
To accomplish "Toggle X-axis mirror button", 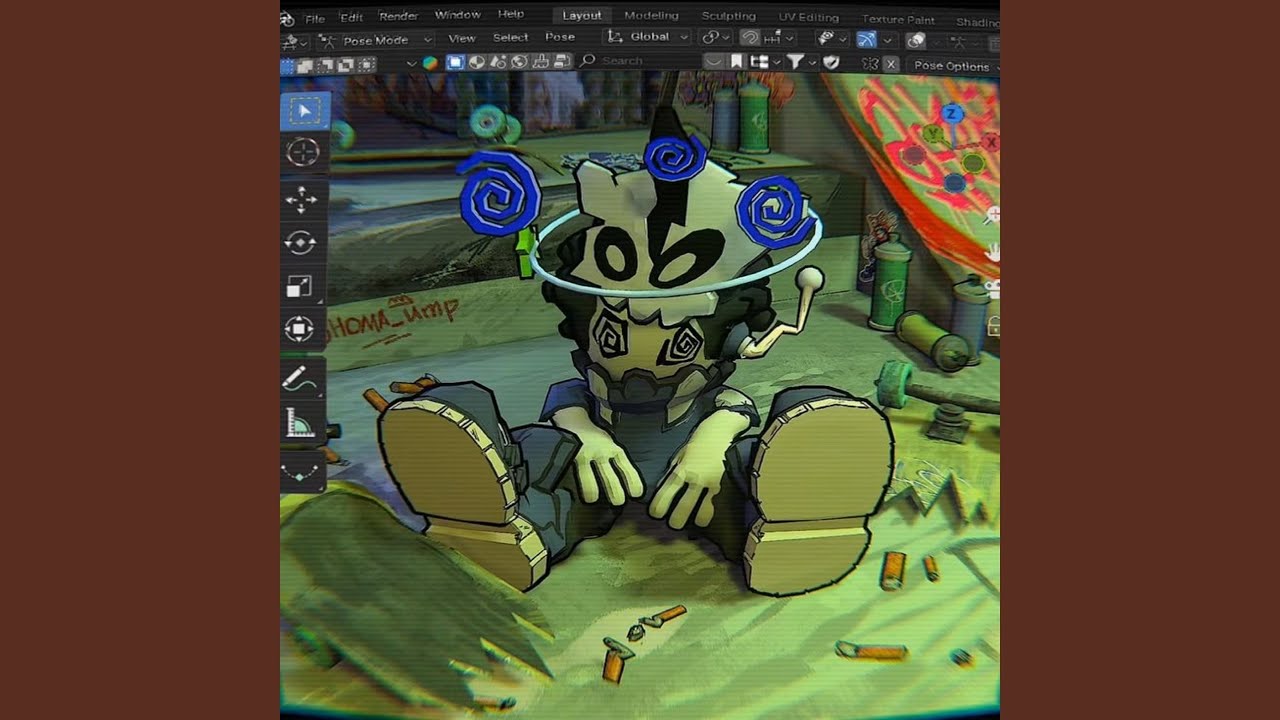I will point(890,64).
